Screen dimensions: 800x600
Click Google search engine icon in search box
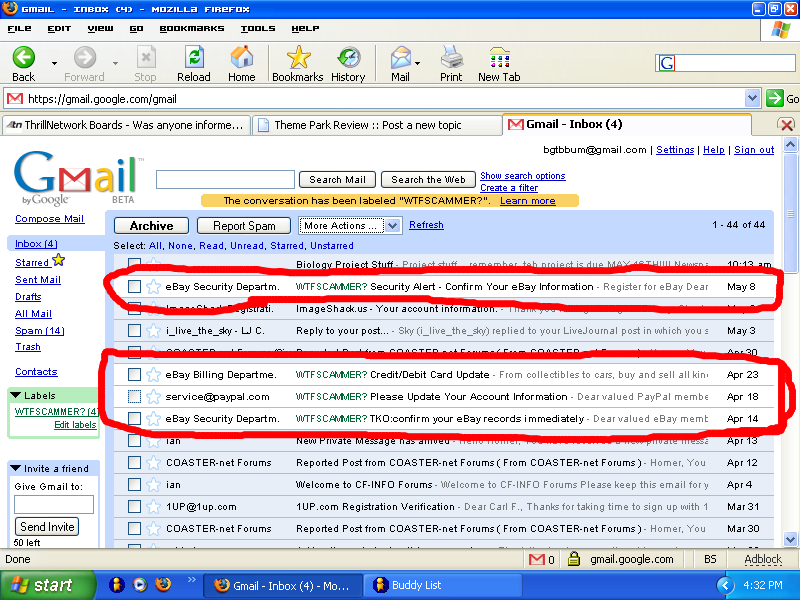(x=666, y=63)
